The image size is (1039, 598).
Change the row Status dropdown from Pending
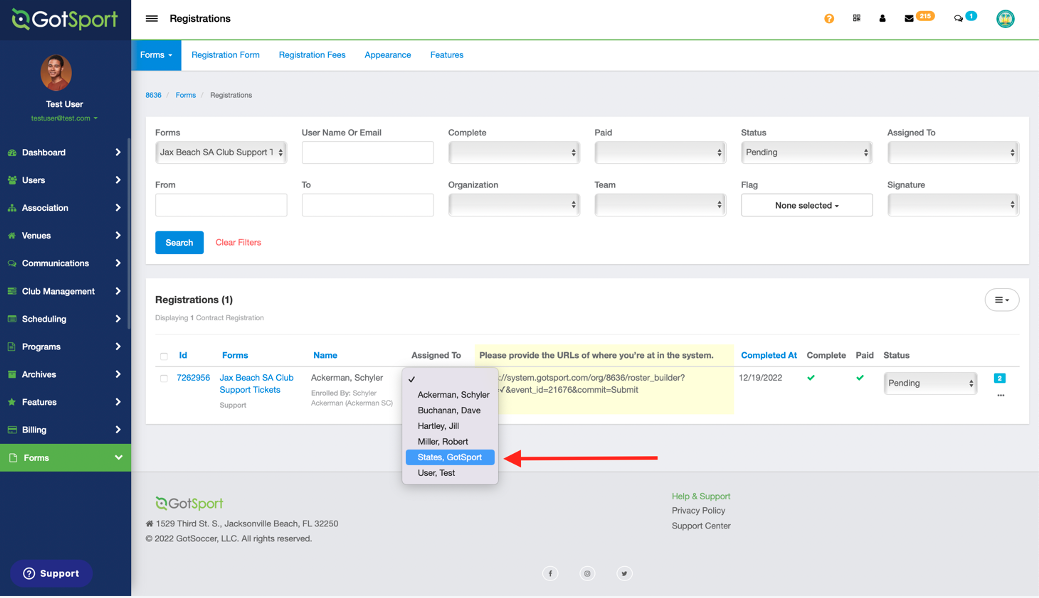pyautogui.click(x=930, y=383)
